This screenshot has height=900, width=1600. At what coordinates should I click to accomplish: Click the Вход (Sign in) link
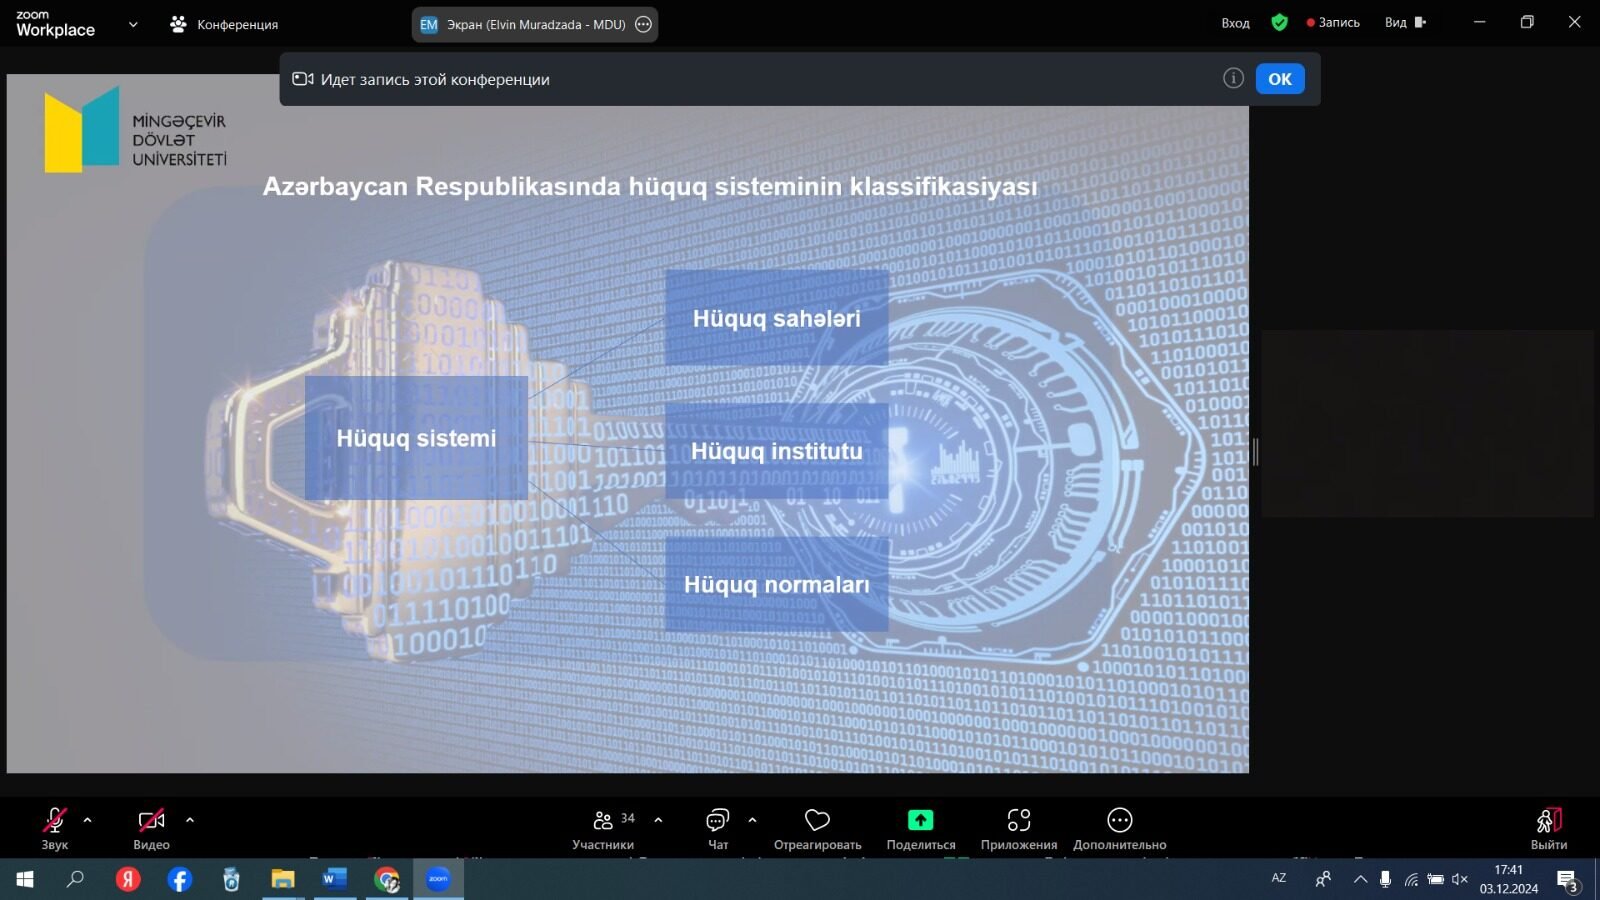(x=1235, y=23)
